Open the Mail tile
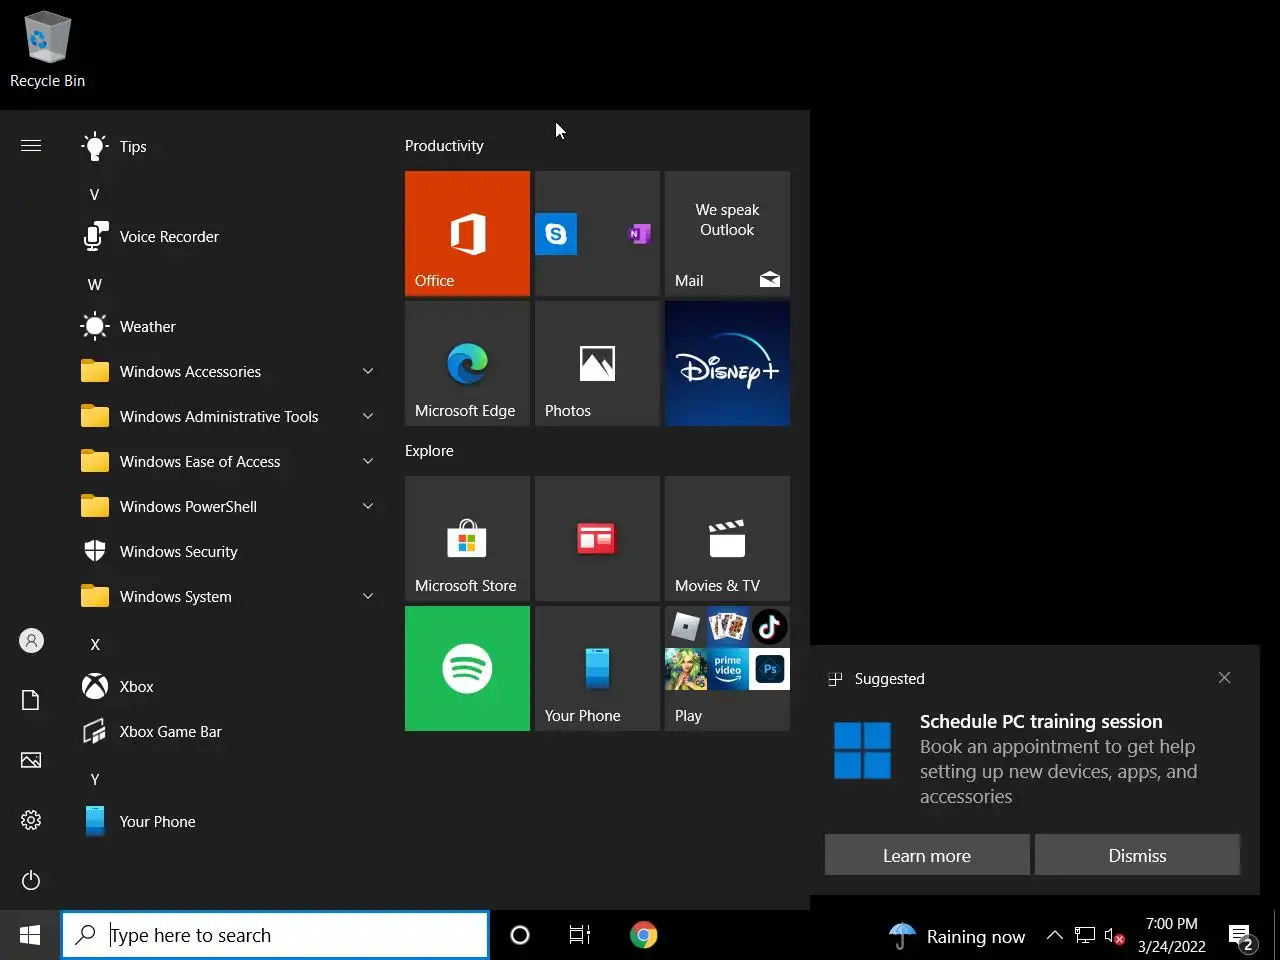This screenshot has width=1280, height=960. click(727, 233)
